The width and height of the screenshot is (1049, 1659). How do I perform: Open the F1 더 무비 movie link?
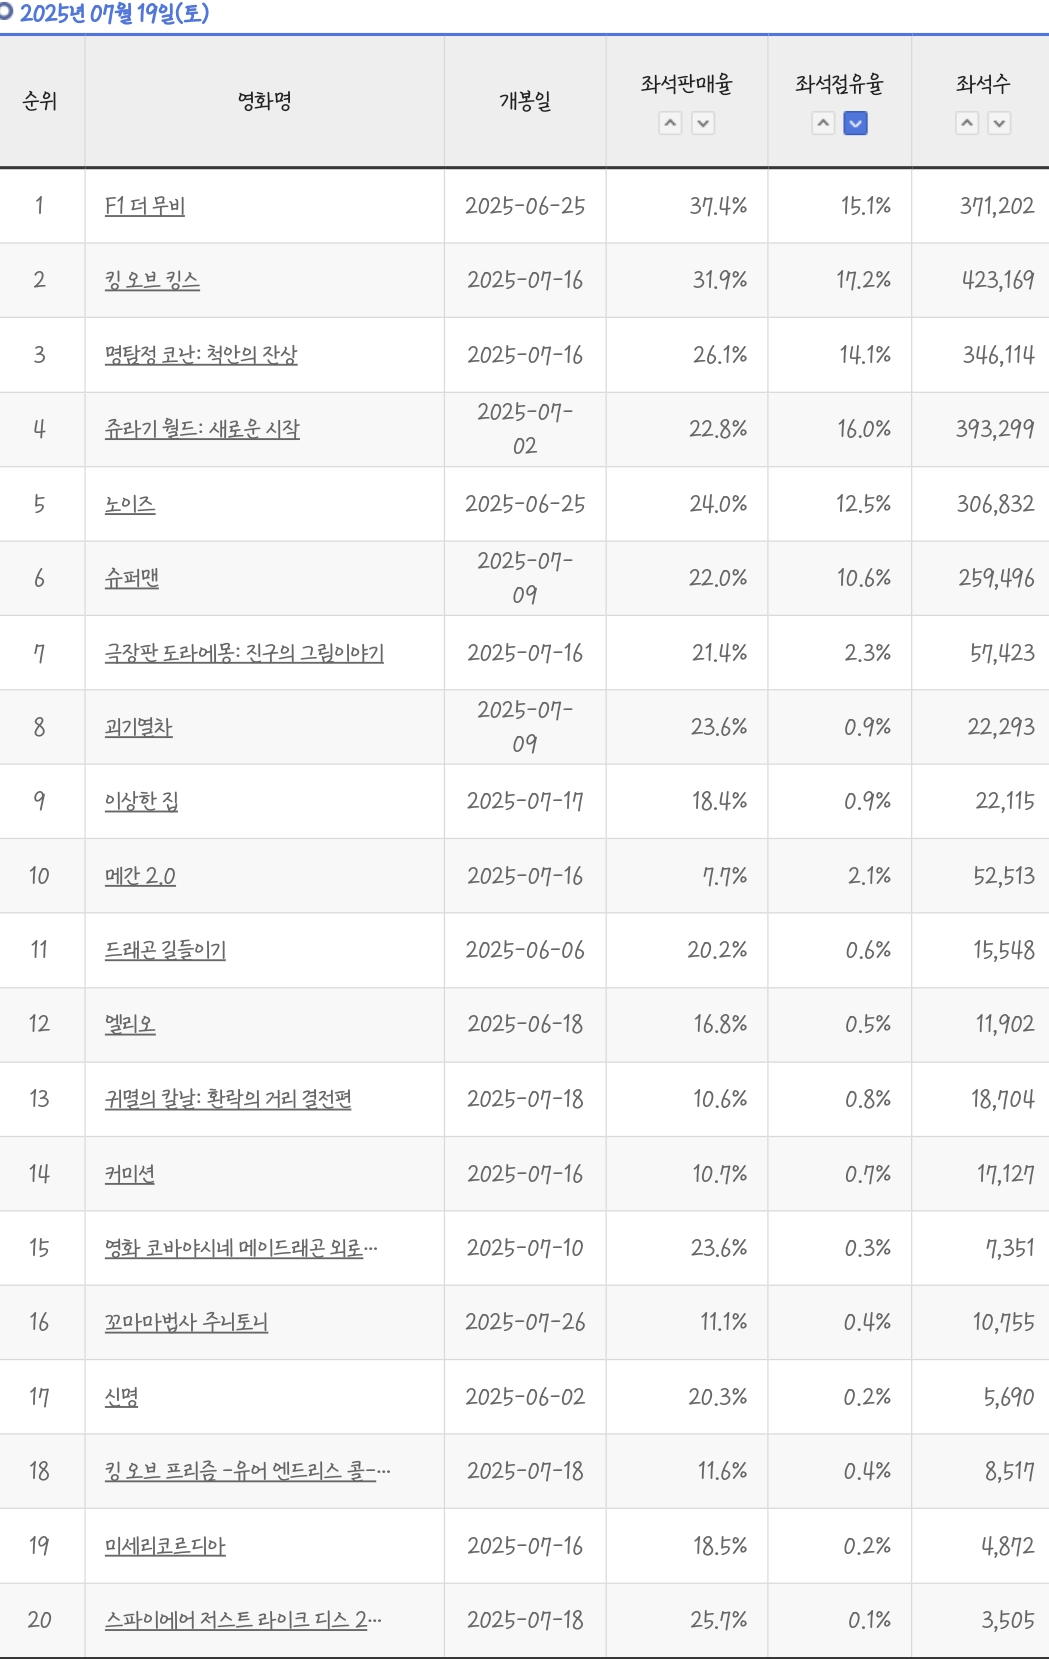point(145,206)
